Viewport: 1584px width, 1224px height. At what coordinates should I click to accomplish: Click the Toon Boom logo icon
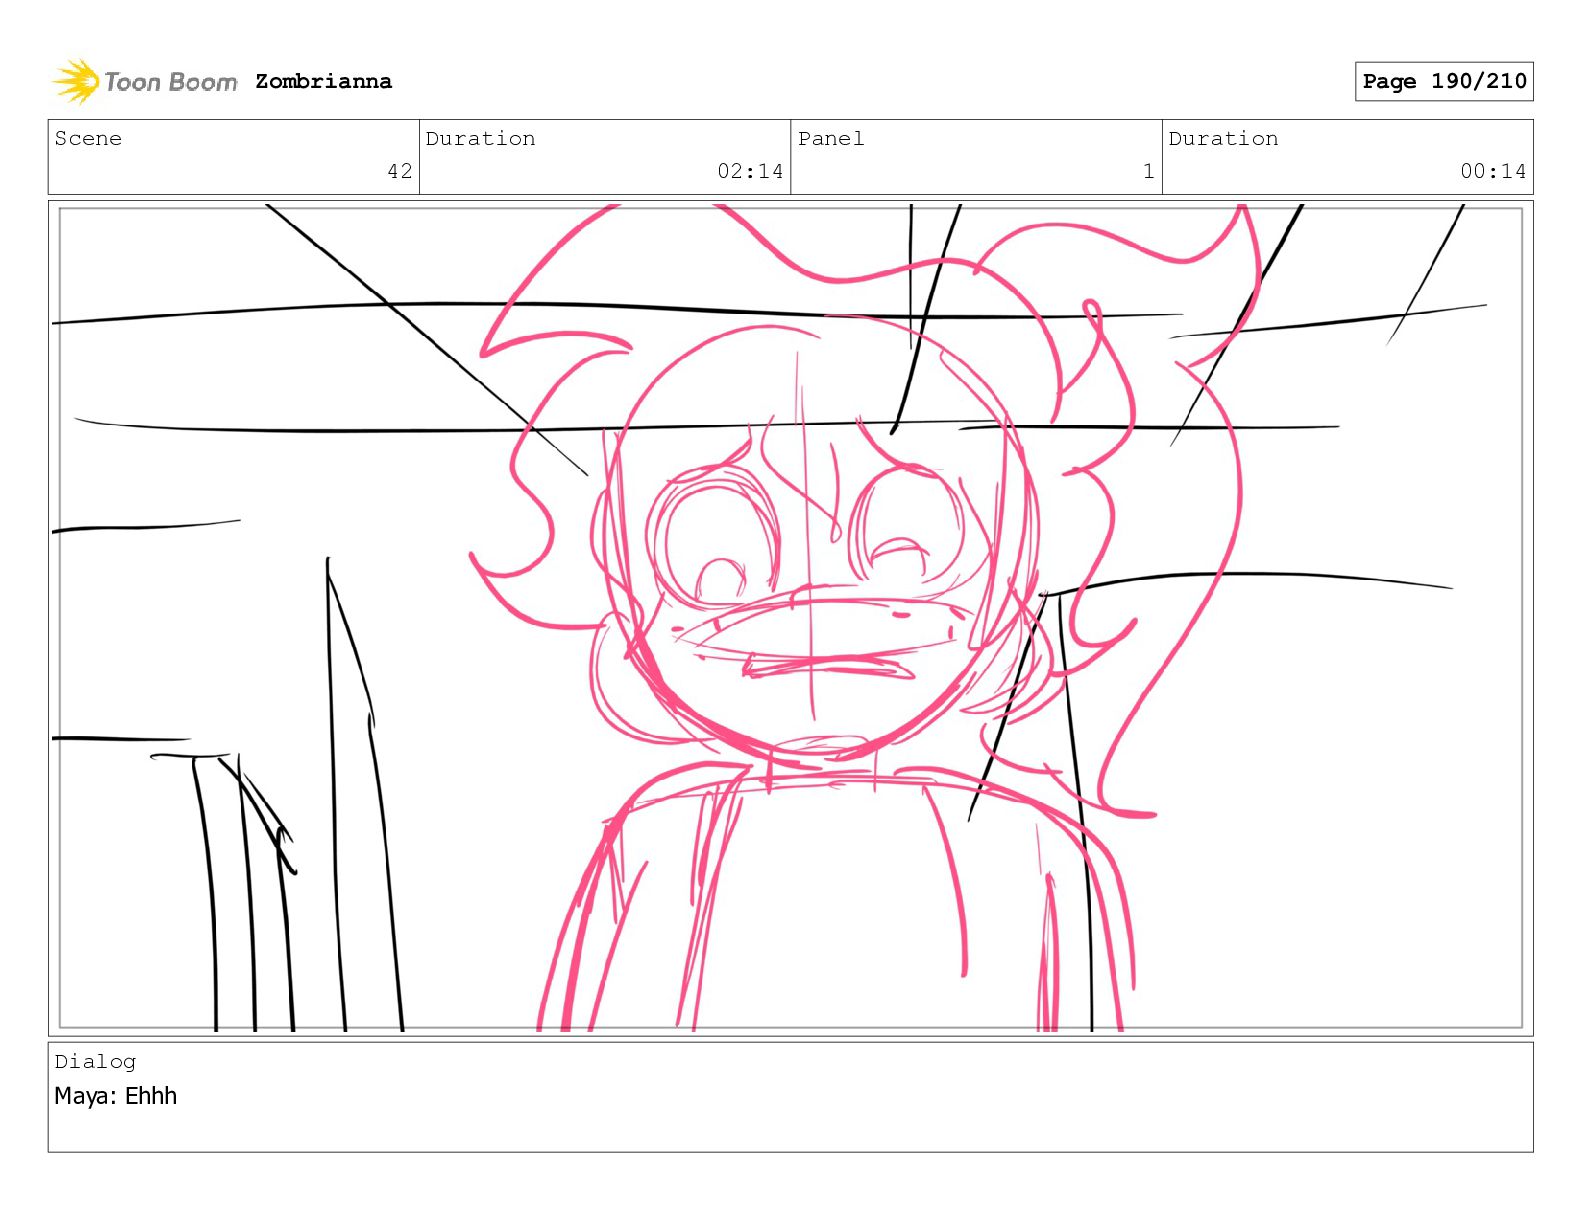click(x=76, y=81)
